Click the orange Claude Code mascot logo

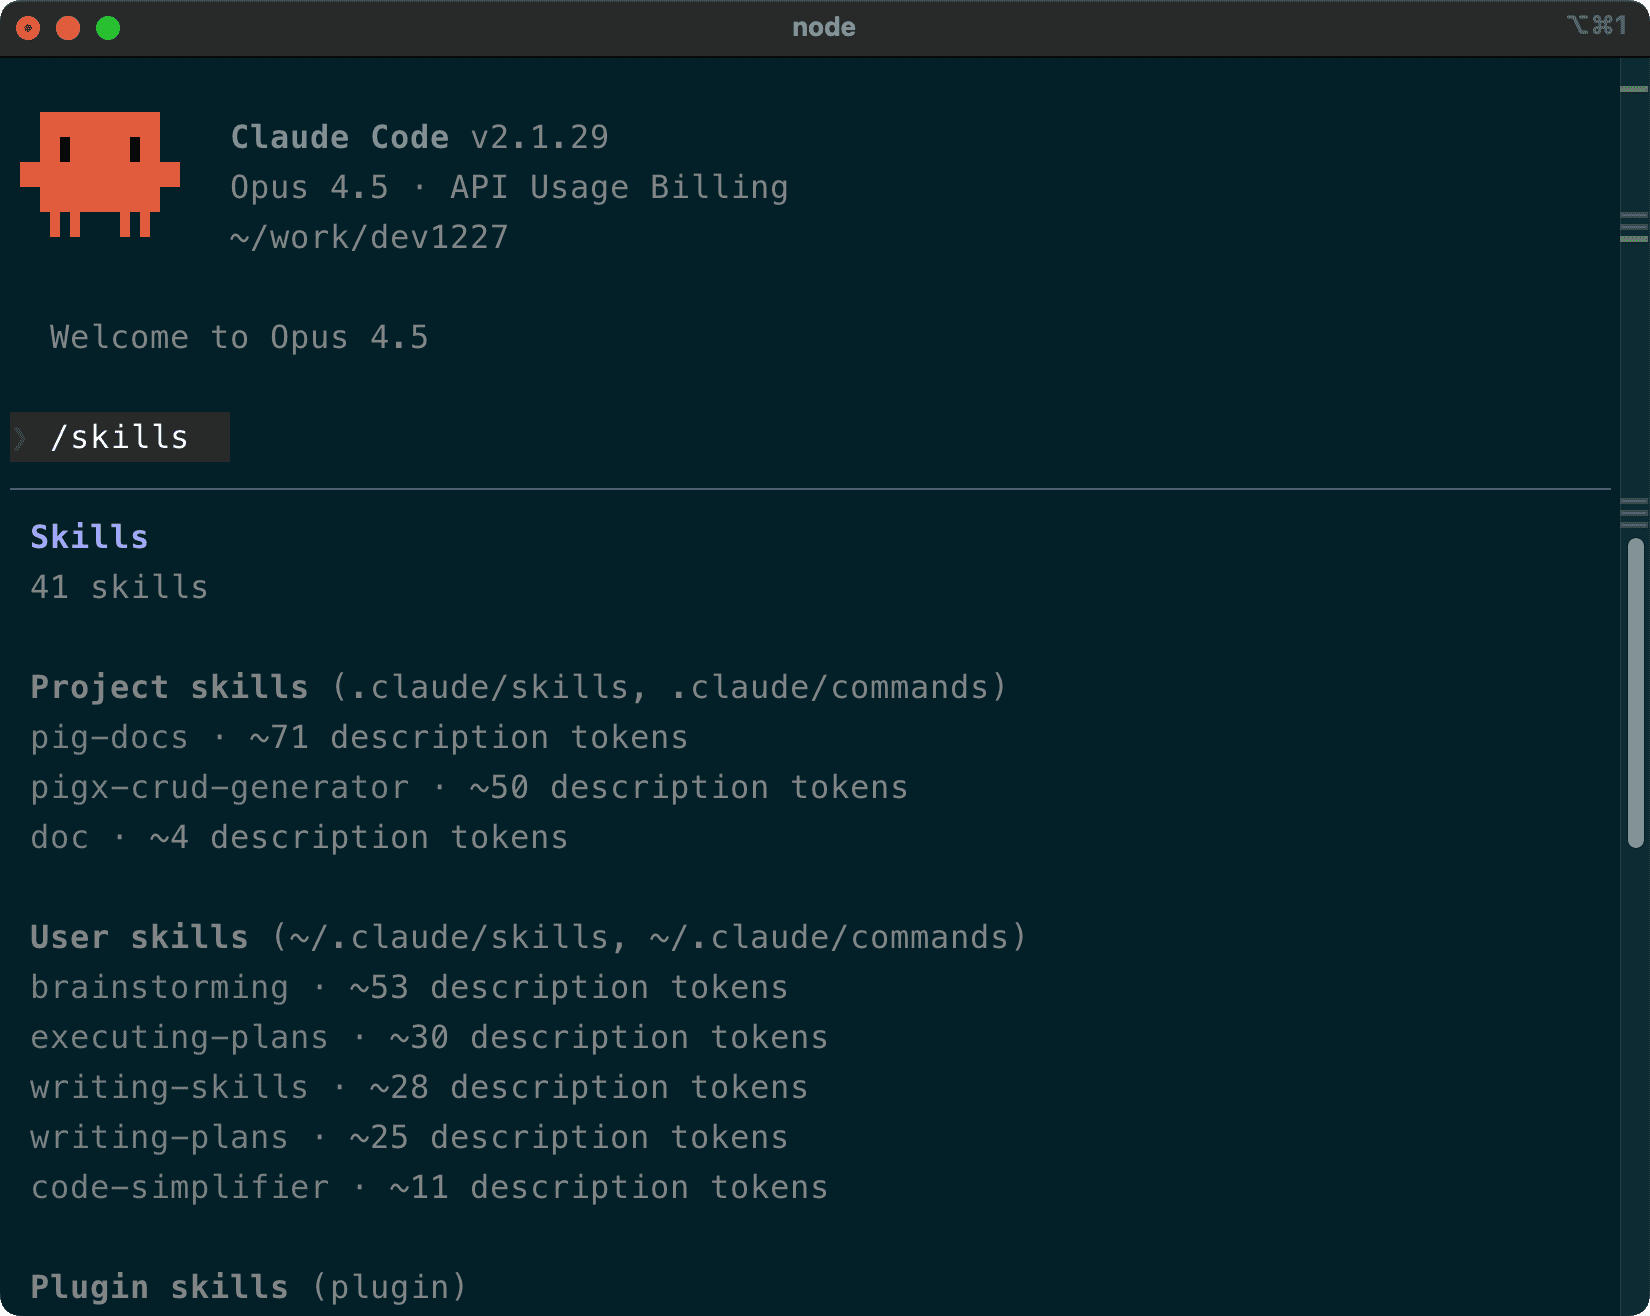100,174
